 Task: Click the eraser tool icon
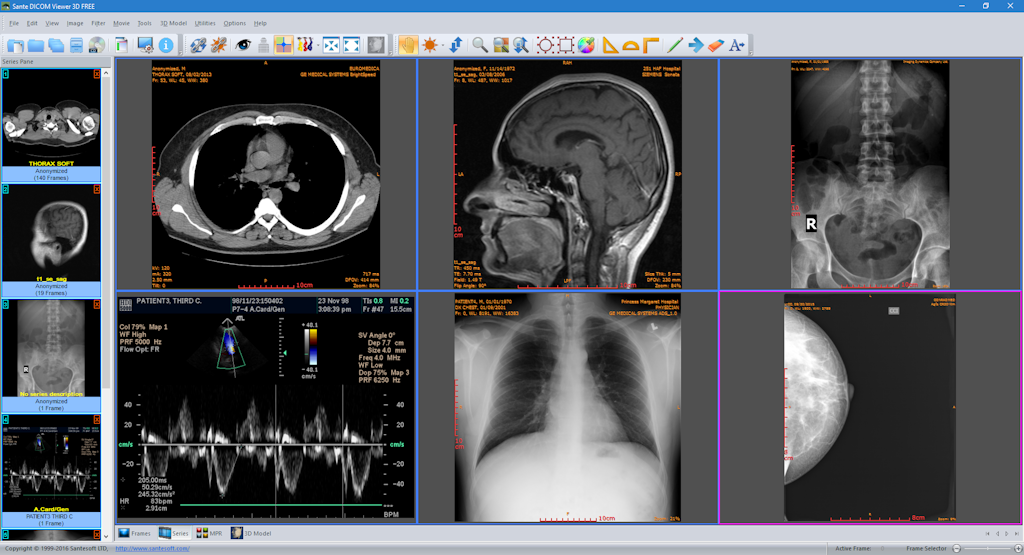[715, 45]
